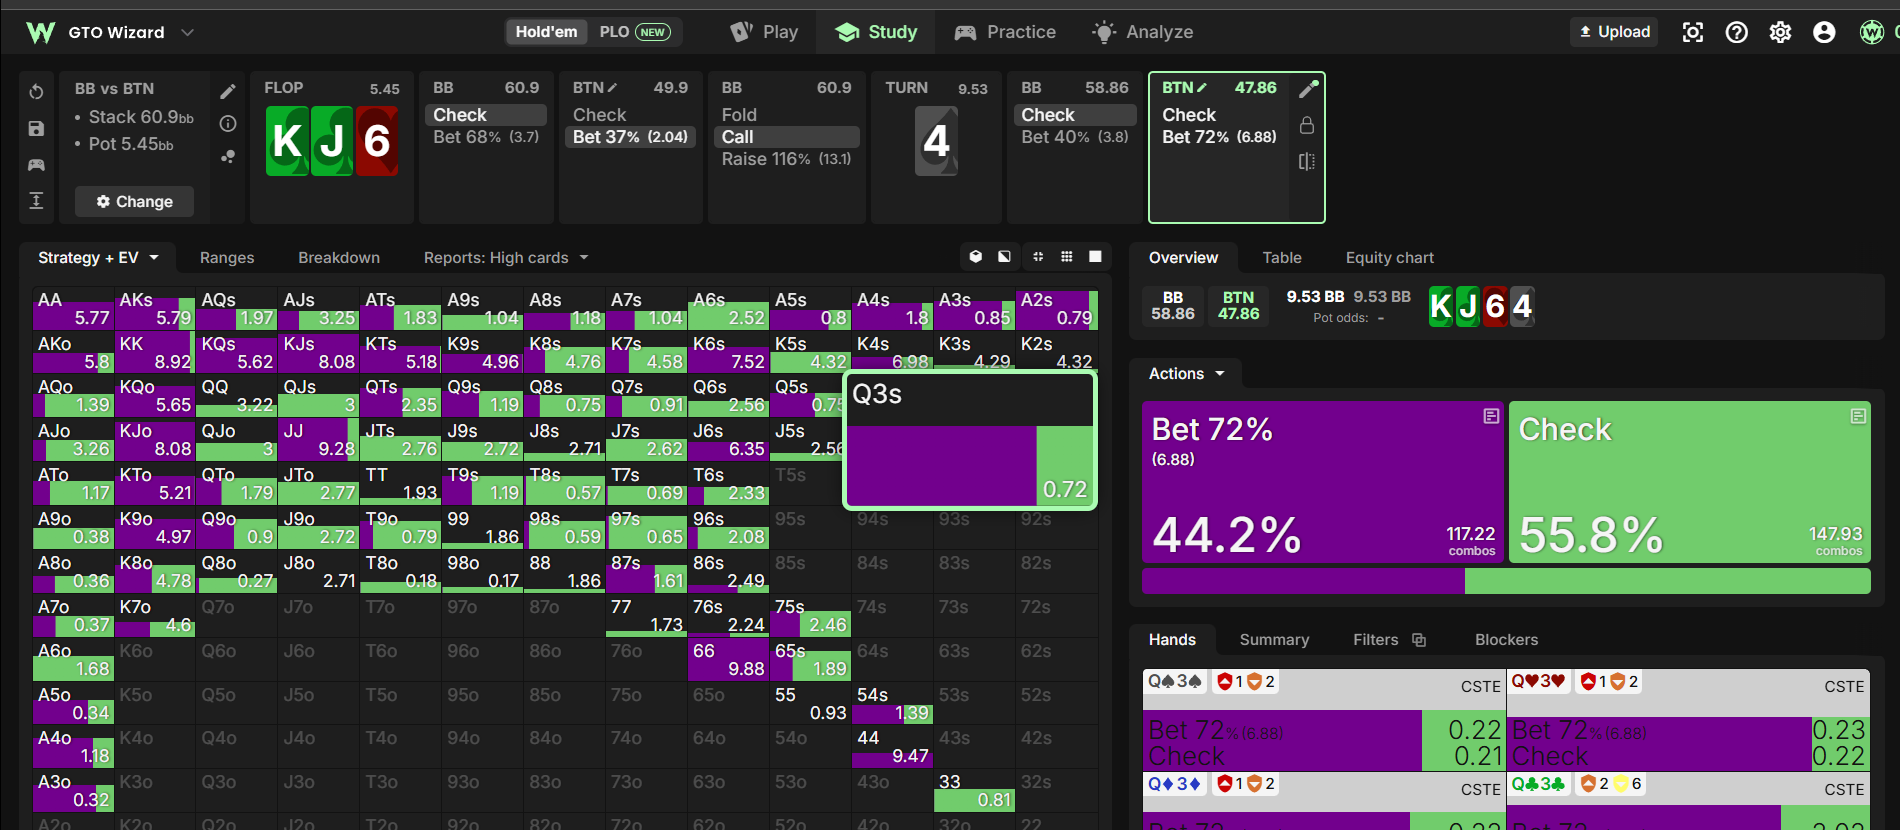Click the color-picker pencil icon in the BTN node

click(1308, 89)
